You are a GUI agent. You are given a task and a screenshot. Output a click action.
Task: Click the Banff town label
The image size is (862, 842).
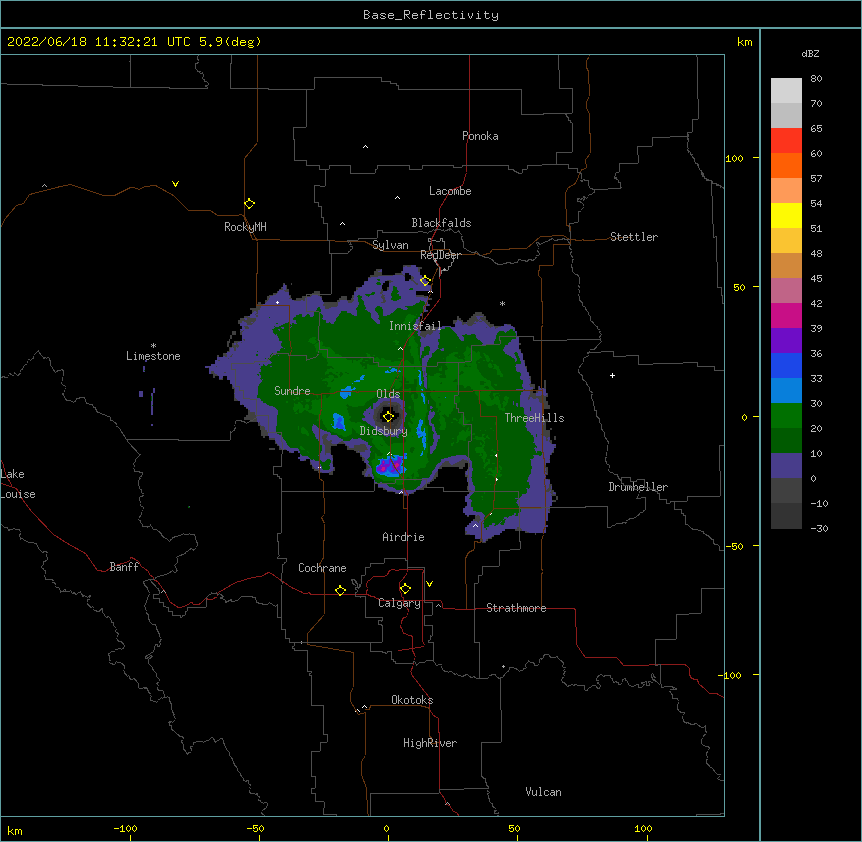pos(124,567)
